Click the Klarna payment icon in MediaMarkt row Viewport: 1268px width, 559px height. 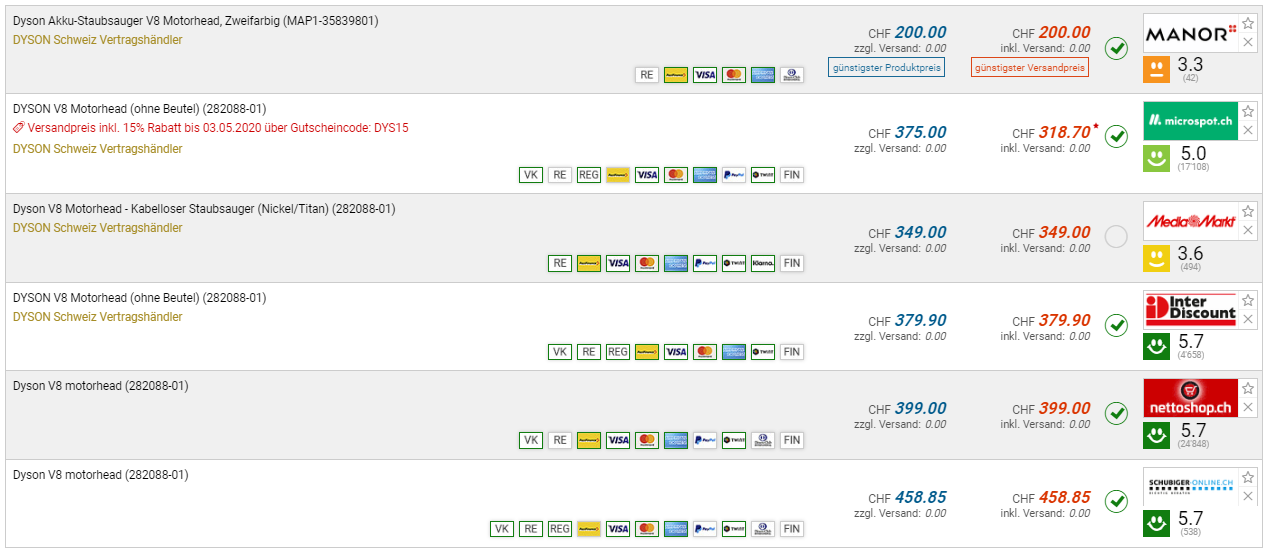pos(763,264)
